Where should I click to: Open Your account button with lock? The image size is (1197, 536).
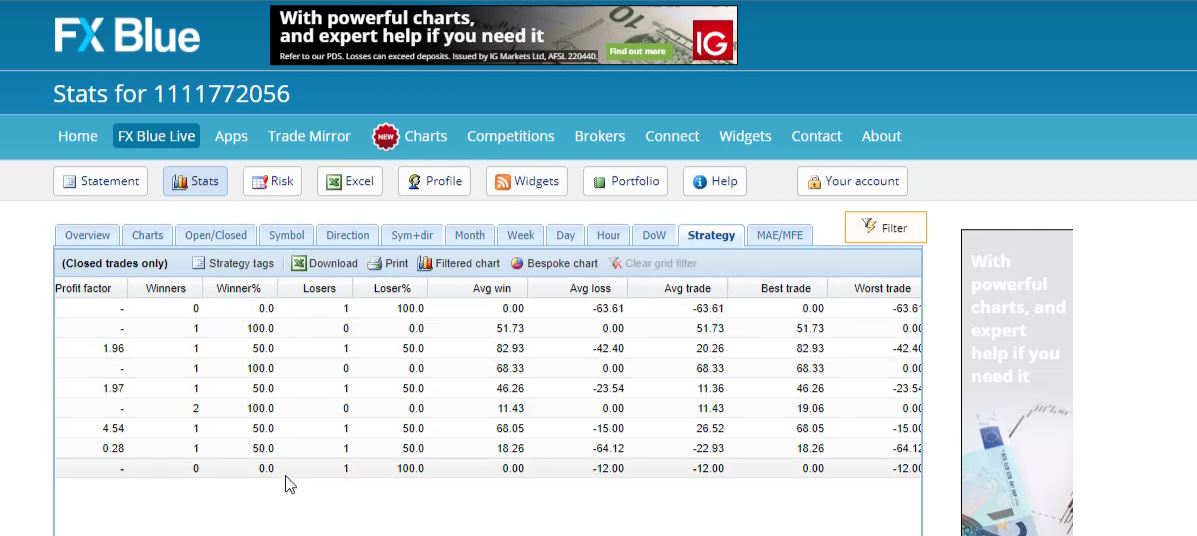pos(852,181)
